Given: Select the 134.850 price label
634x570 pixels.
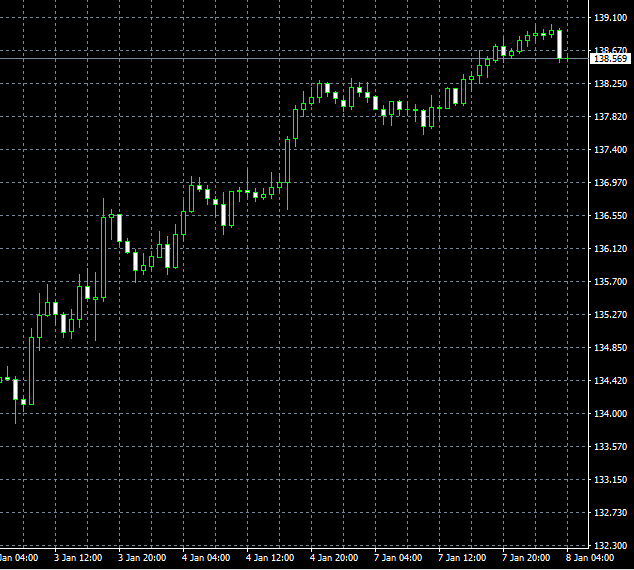Looking at the screenshot, I should pos(610,348).
